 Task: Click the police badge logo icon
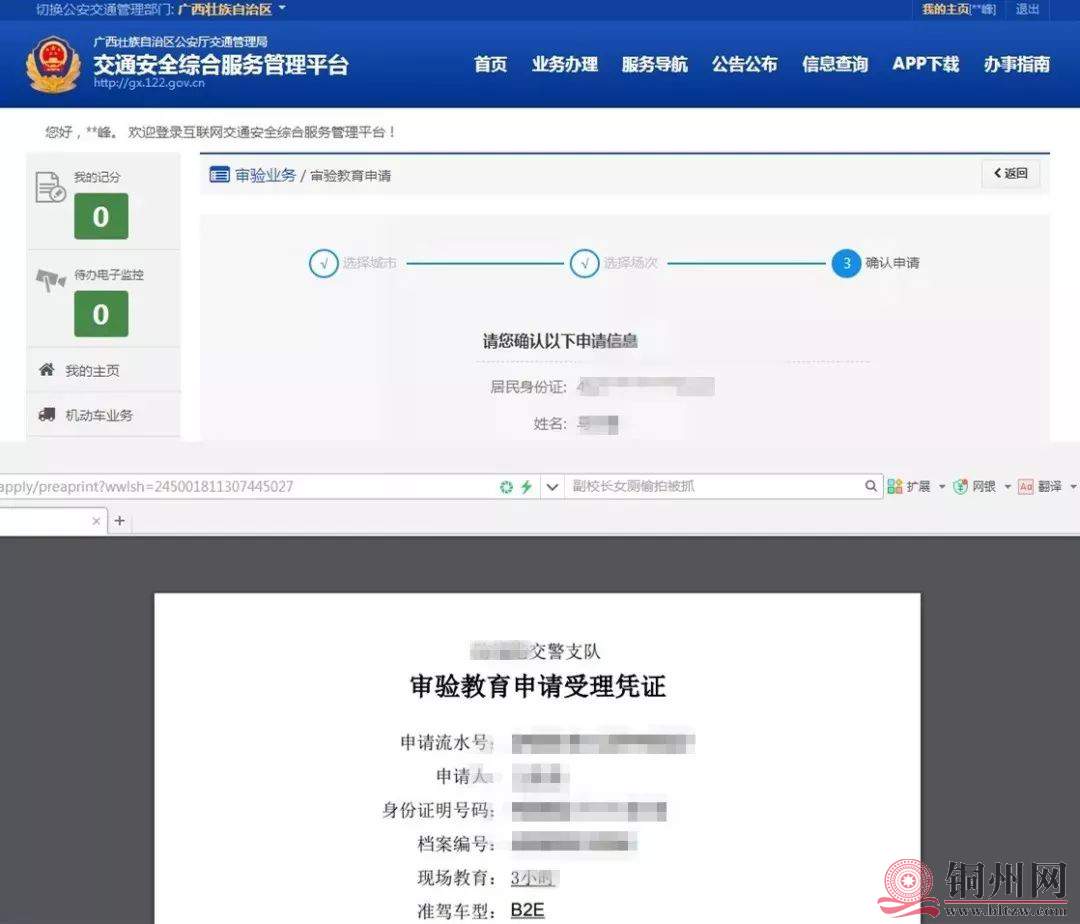click(x=52, y=64)
